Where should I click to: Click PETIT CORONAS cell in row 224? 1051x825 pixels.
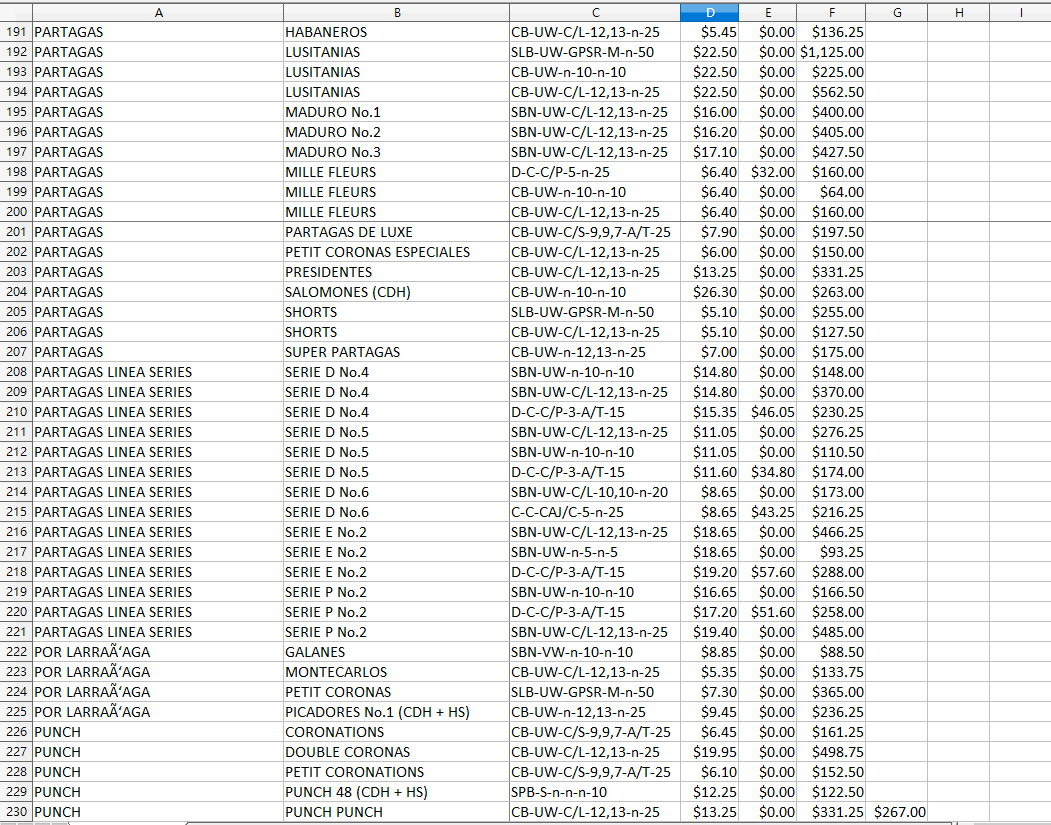click(x=397, y=692)
